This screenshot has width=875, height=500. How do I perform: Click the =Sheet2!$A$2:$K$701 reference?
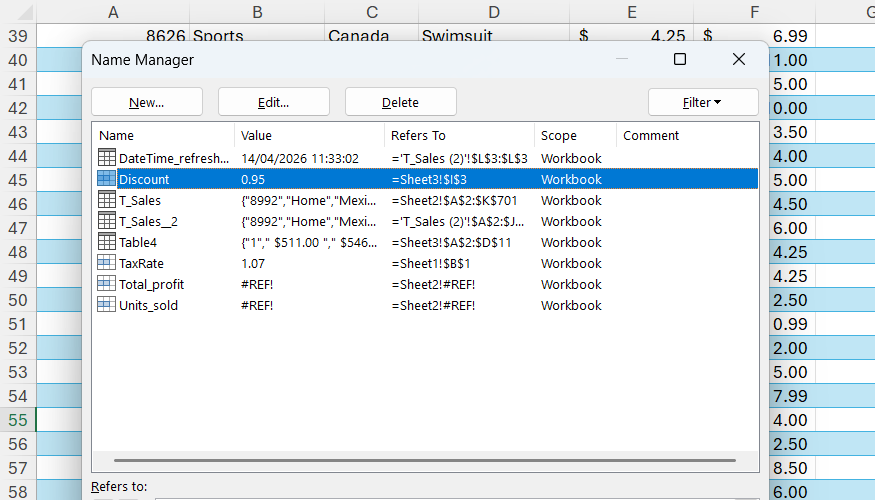pyautogui.click(x=454, y=200)
